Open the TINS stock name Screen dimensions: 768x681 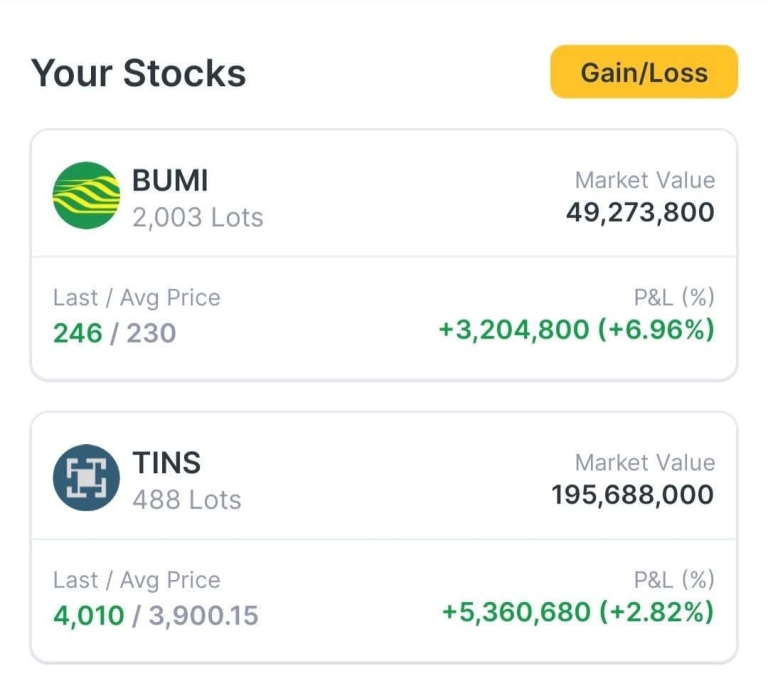[x=166, y=463]
